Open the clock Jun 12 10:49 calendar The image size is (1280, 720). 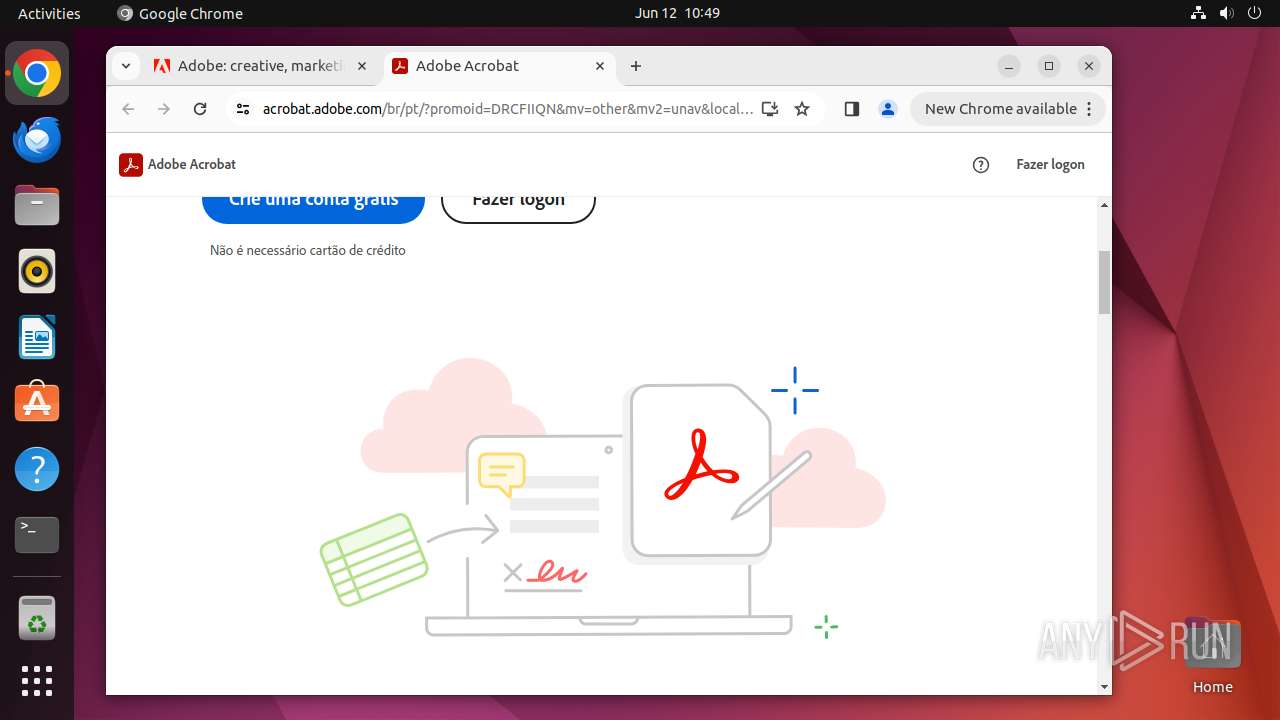point(677,13)
